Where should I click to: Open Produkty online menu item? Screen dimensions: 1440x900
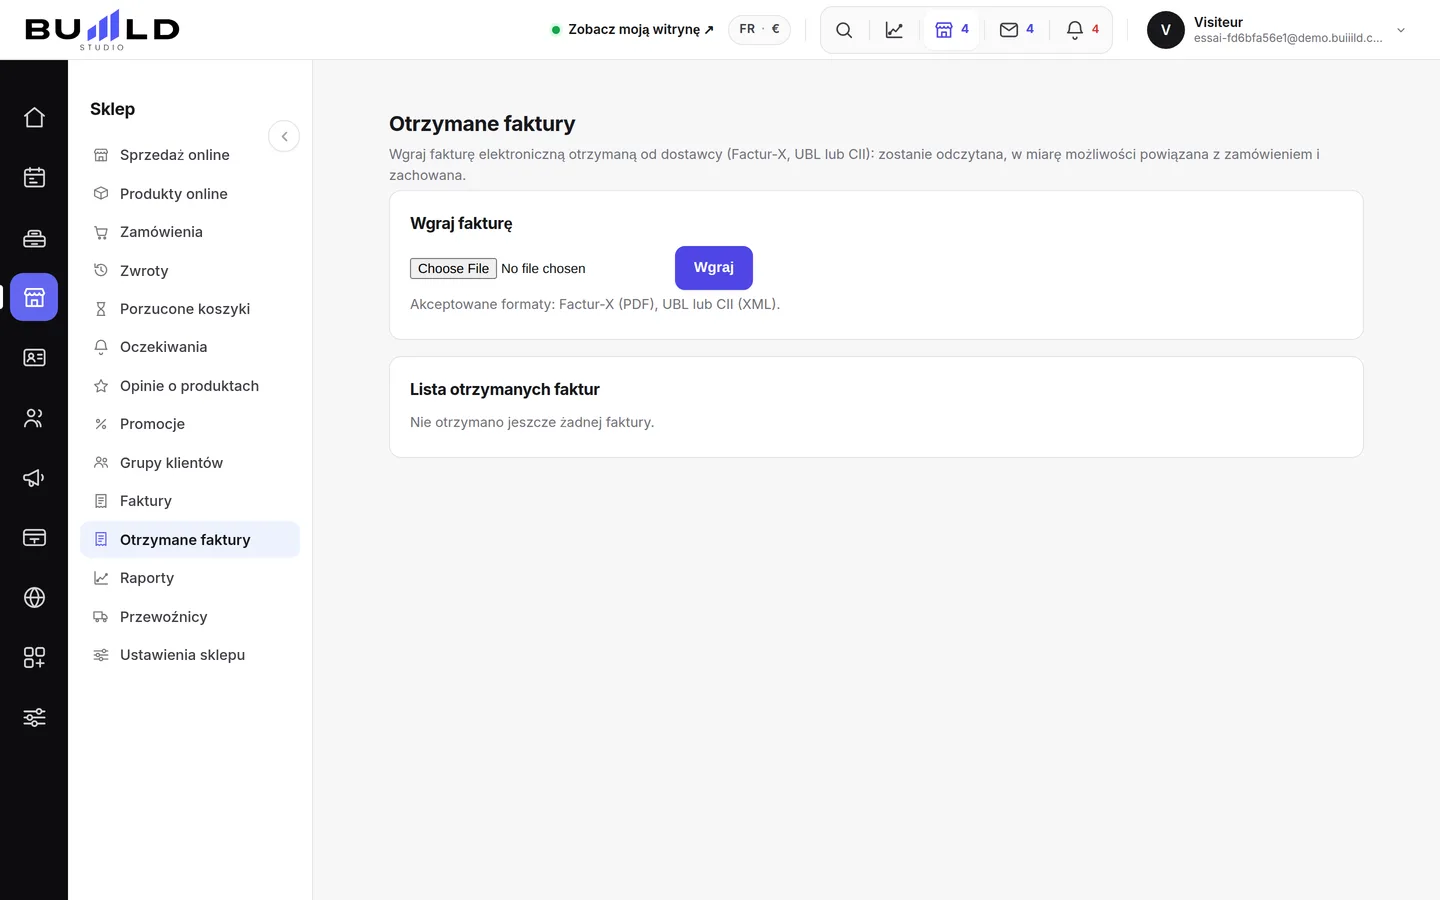tap(190, 194)
